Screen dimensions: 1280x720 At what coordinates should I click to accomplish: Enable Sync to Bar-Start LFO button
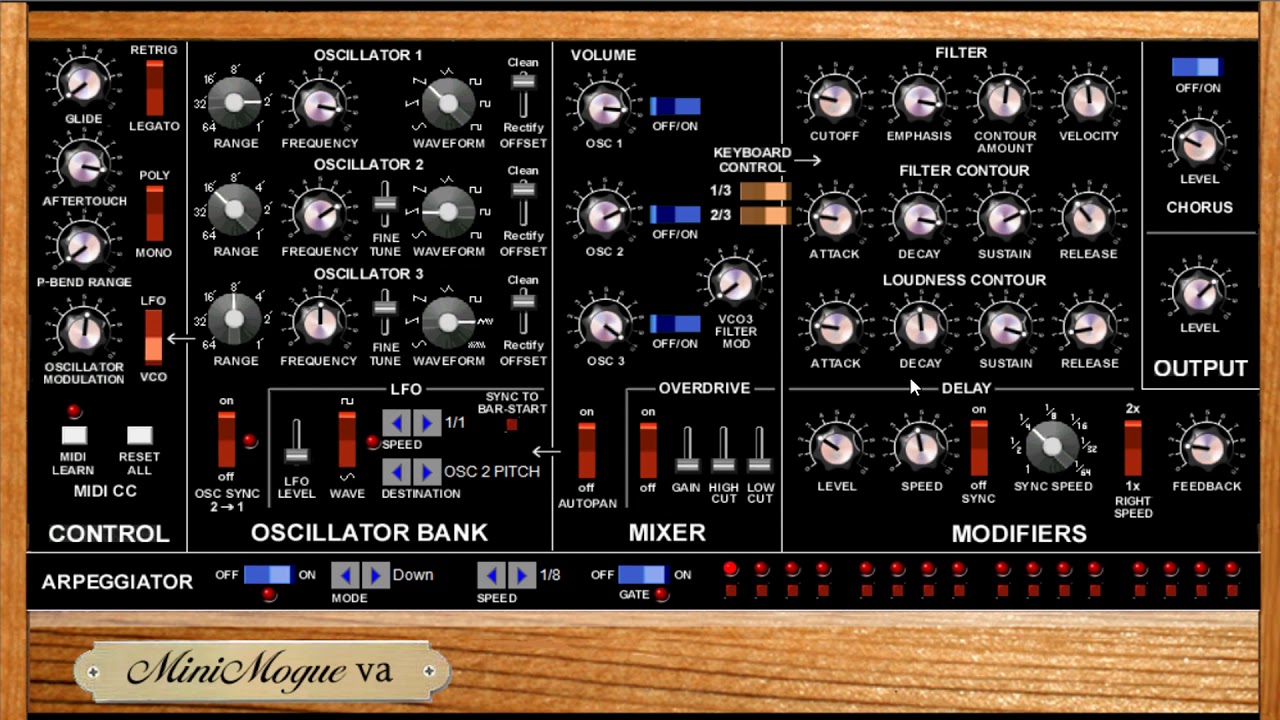(x=512, y=425)
